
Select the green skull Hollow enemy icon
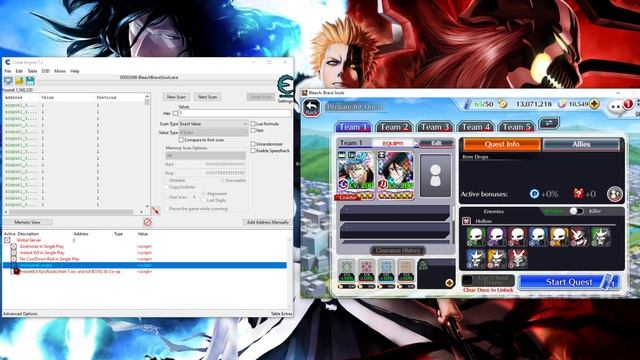[476, 237]
